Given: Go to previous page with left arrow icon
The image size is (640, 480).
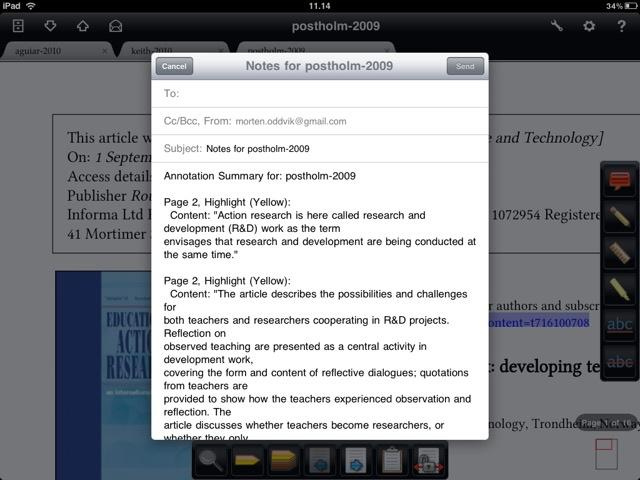Looking at the screenshot, I should (320, 460).
